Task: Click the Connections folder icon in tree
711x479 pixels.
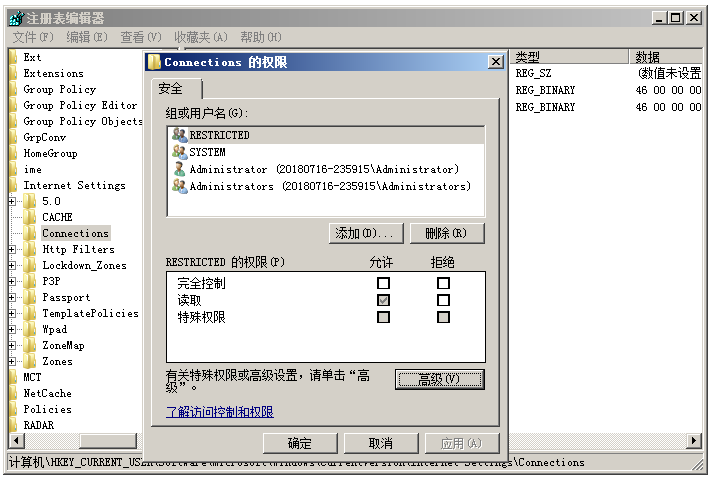Action: [30, 233]
